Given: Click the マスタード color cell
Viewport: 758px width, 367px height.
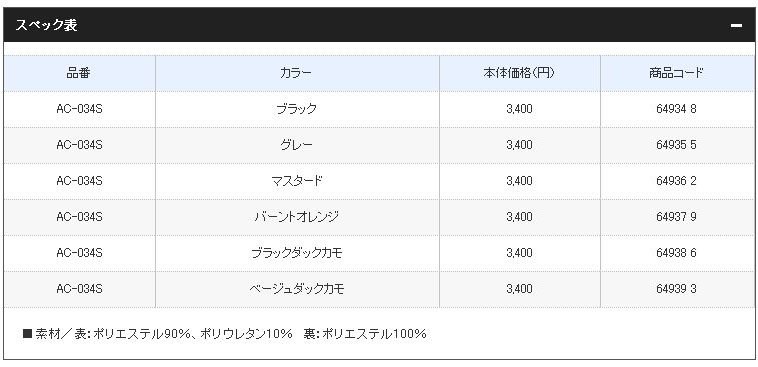Looking at the screenshot, I should coord(297,181).
